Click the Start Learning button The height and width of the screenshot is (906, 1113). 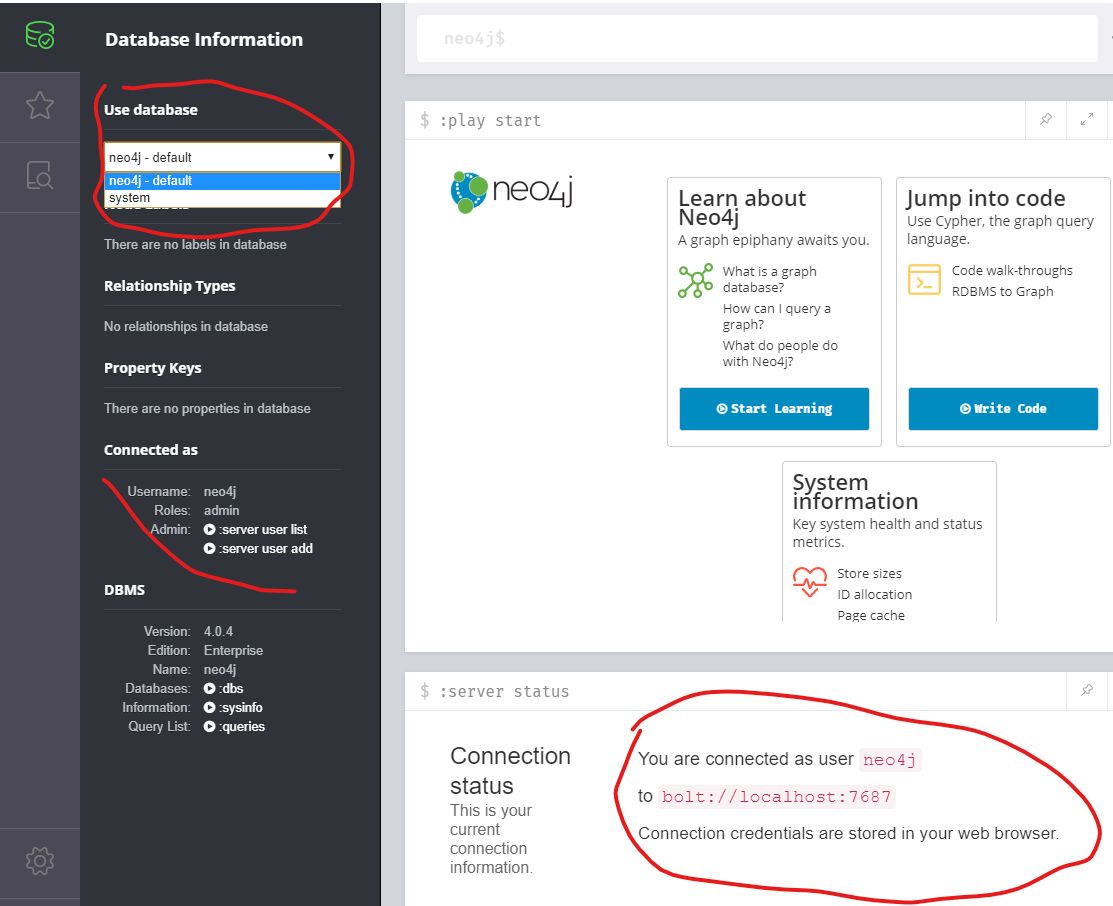pos(774,408)
